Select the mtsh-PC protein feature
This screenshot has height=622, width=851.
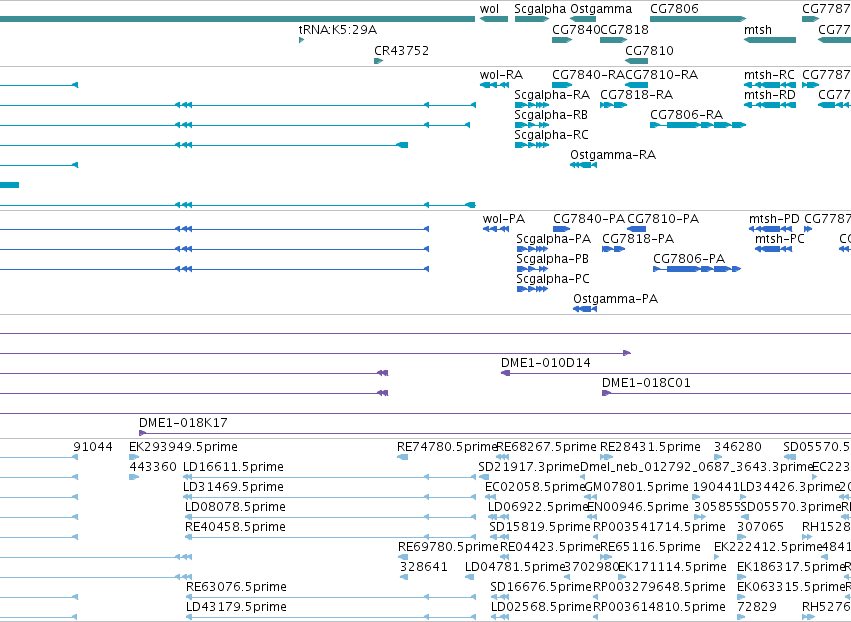click(773, 249)
